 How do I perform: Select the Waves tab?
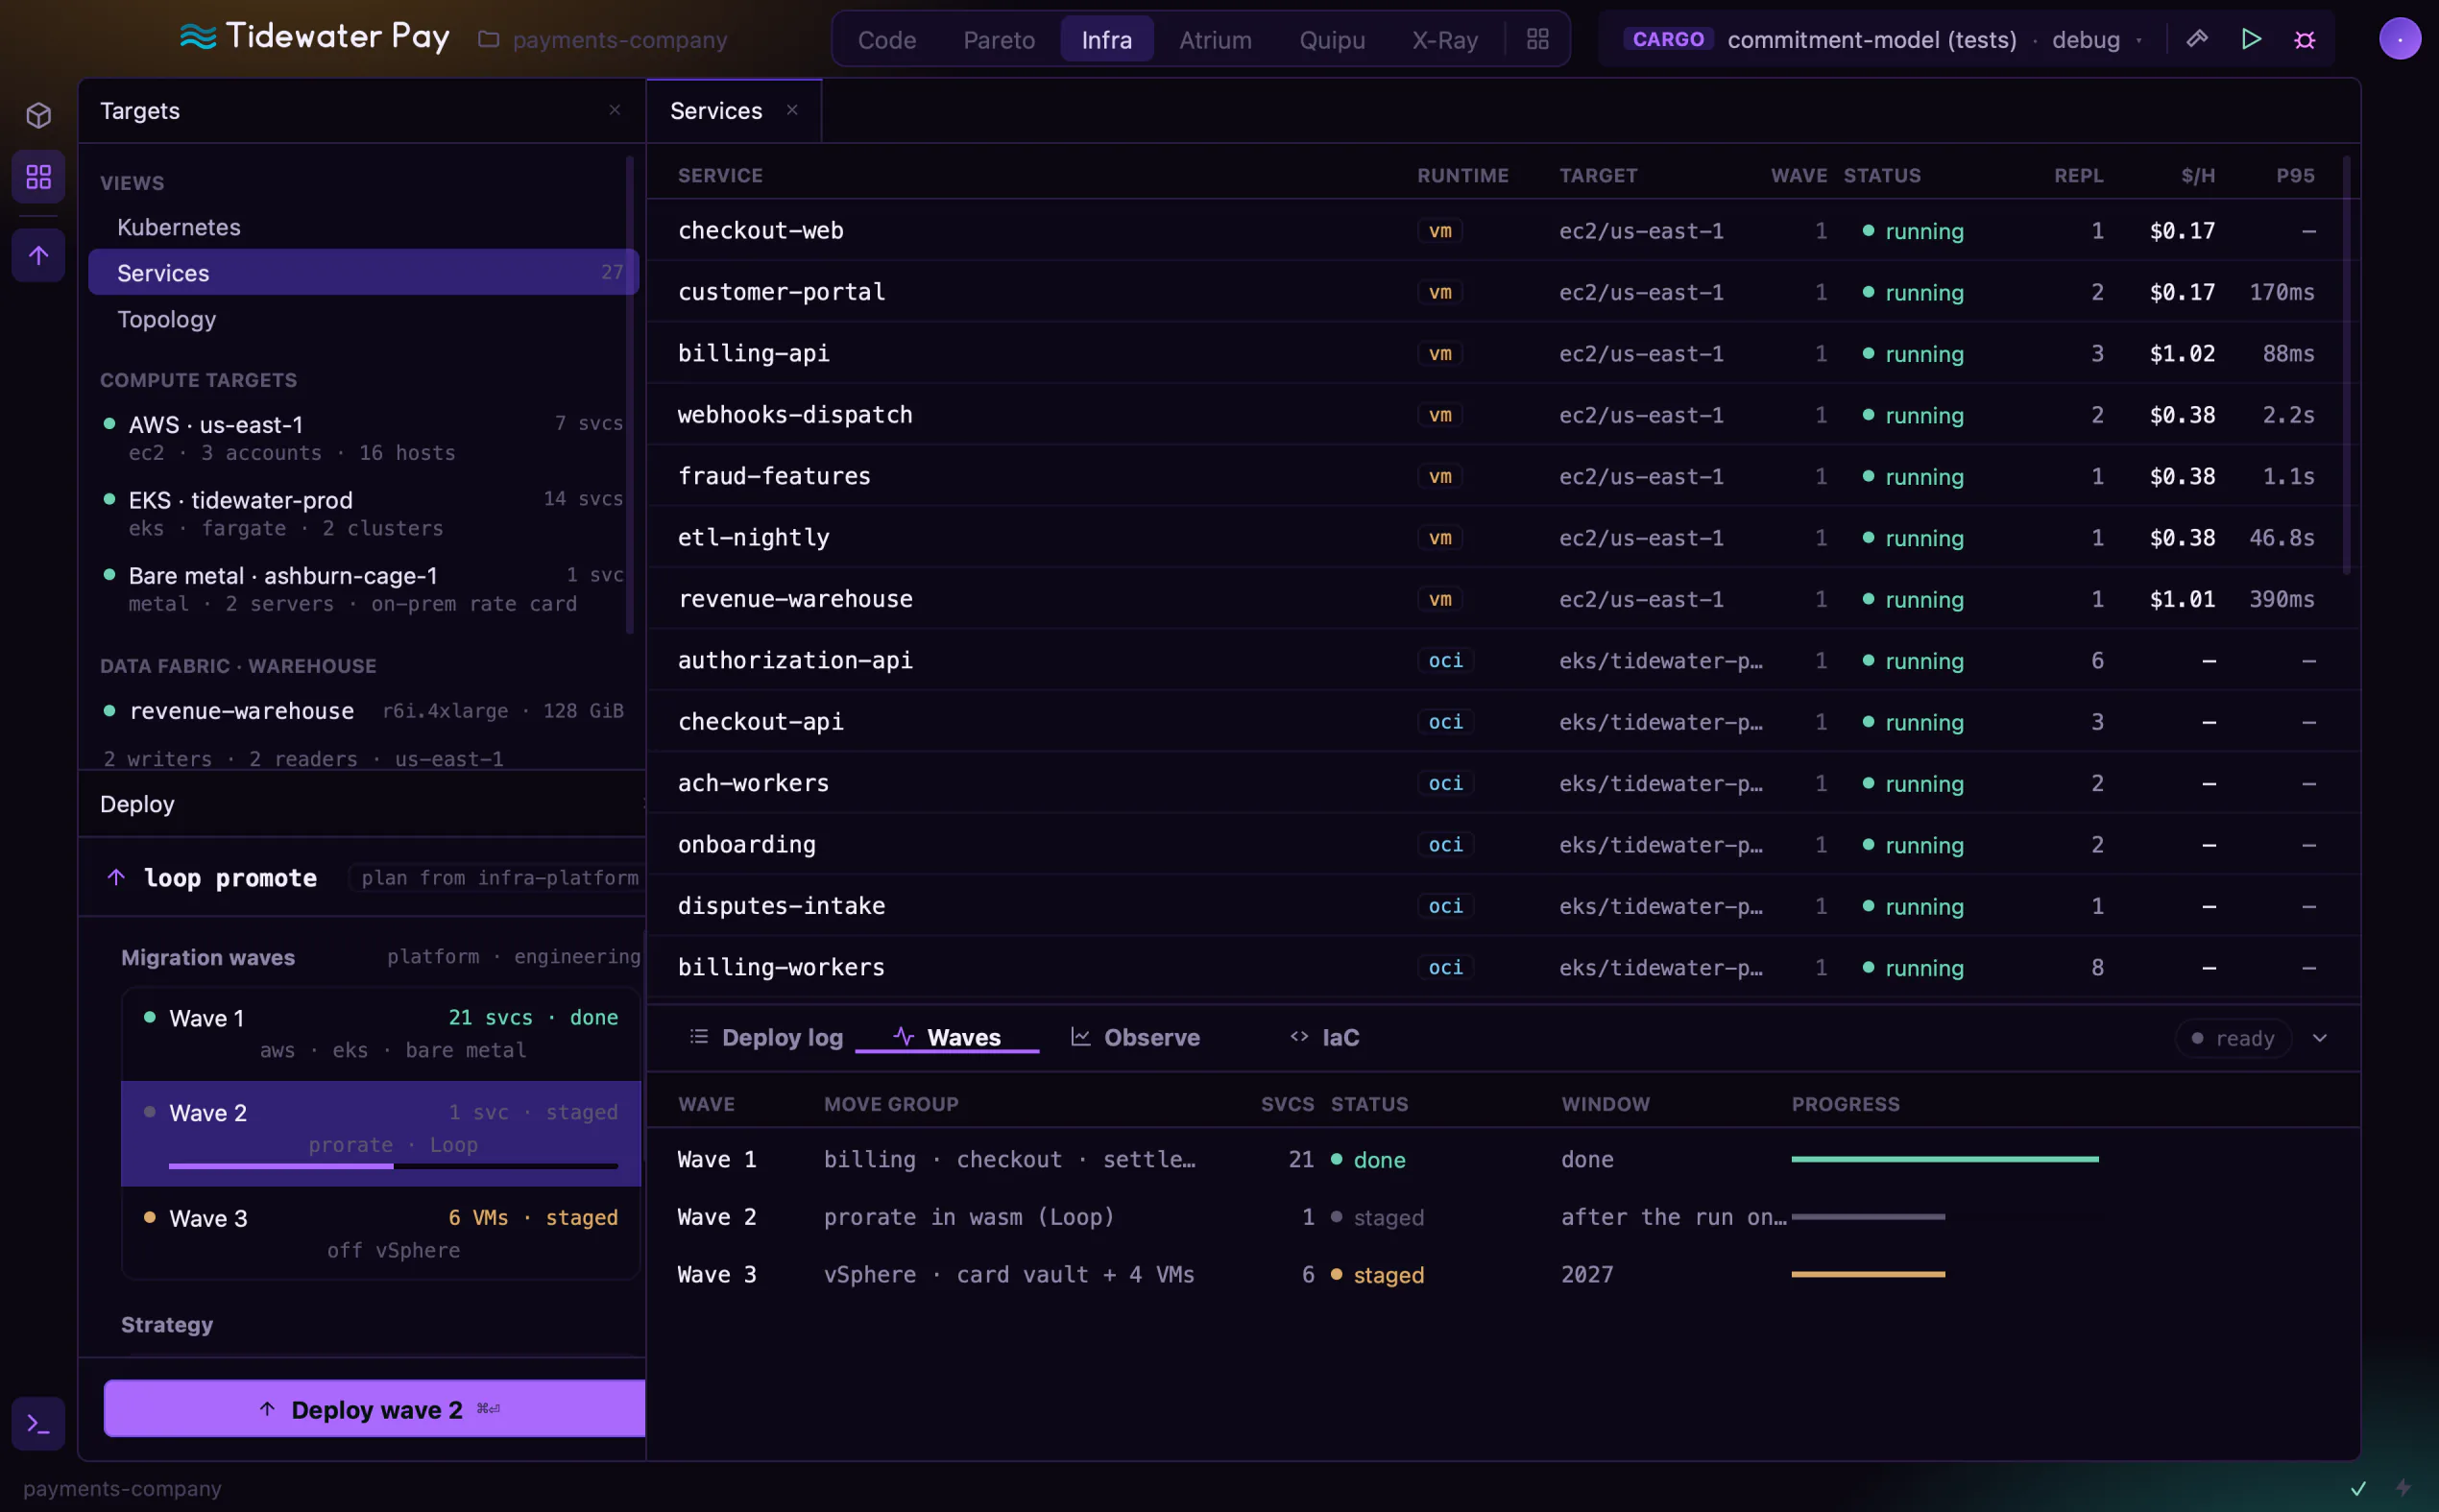coord(947,1037)
